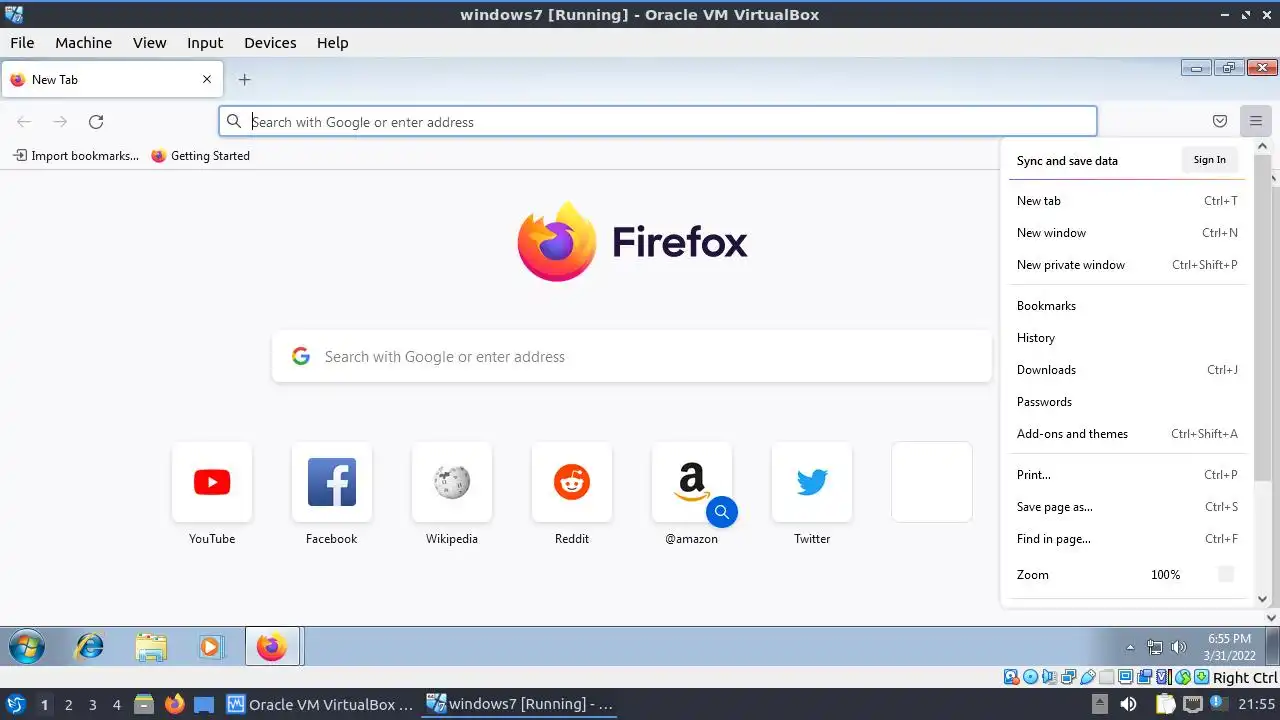Show hidden Windows tray icons arrow
This screenshot has height=720, width=1280.
[x=1130, y=647]
